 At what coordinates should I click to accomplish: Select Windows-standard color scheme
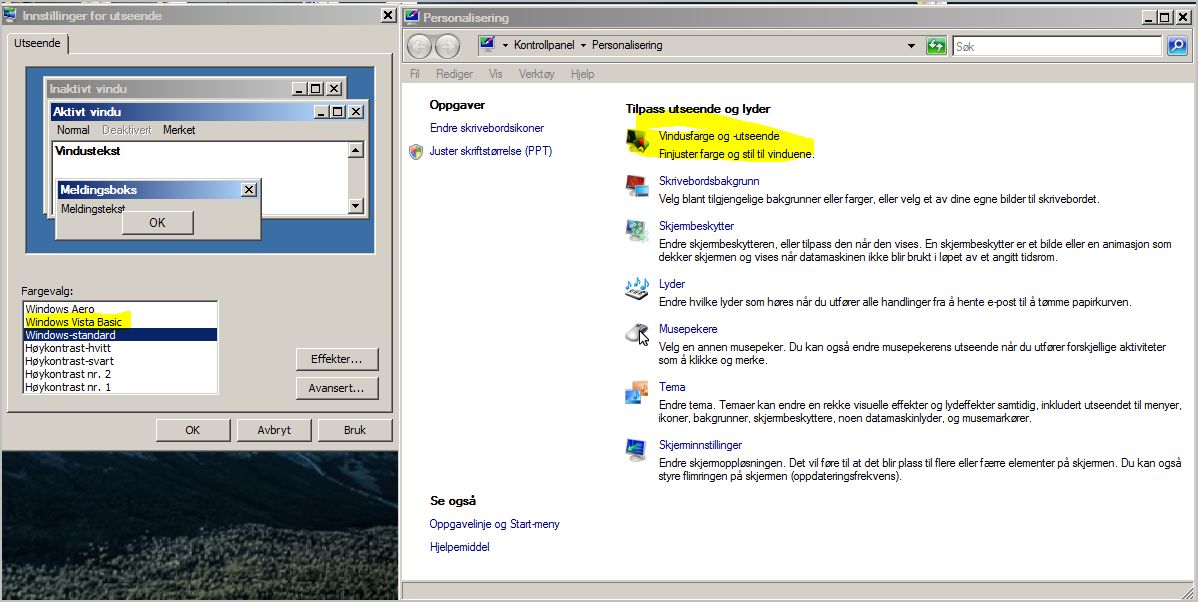(120, 335)
